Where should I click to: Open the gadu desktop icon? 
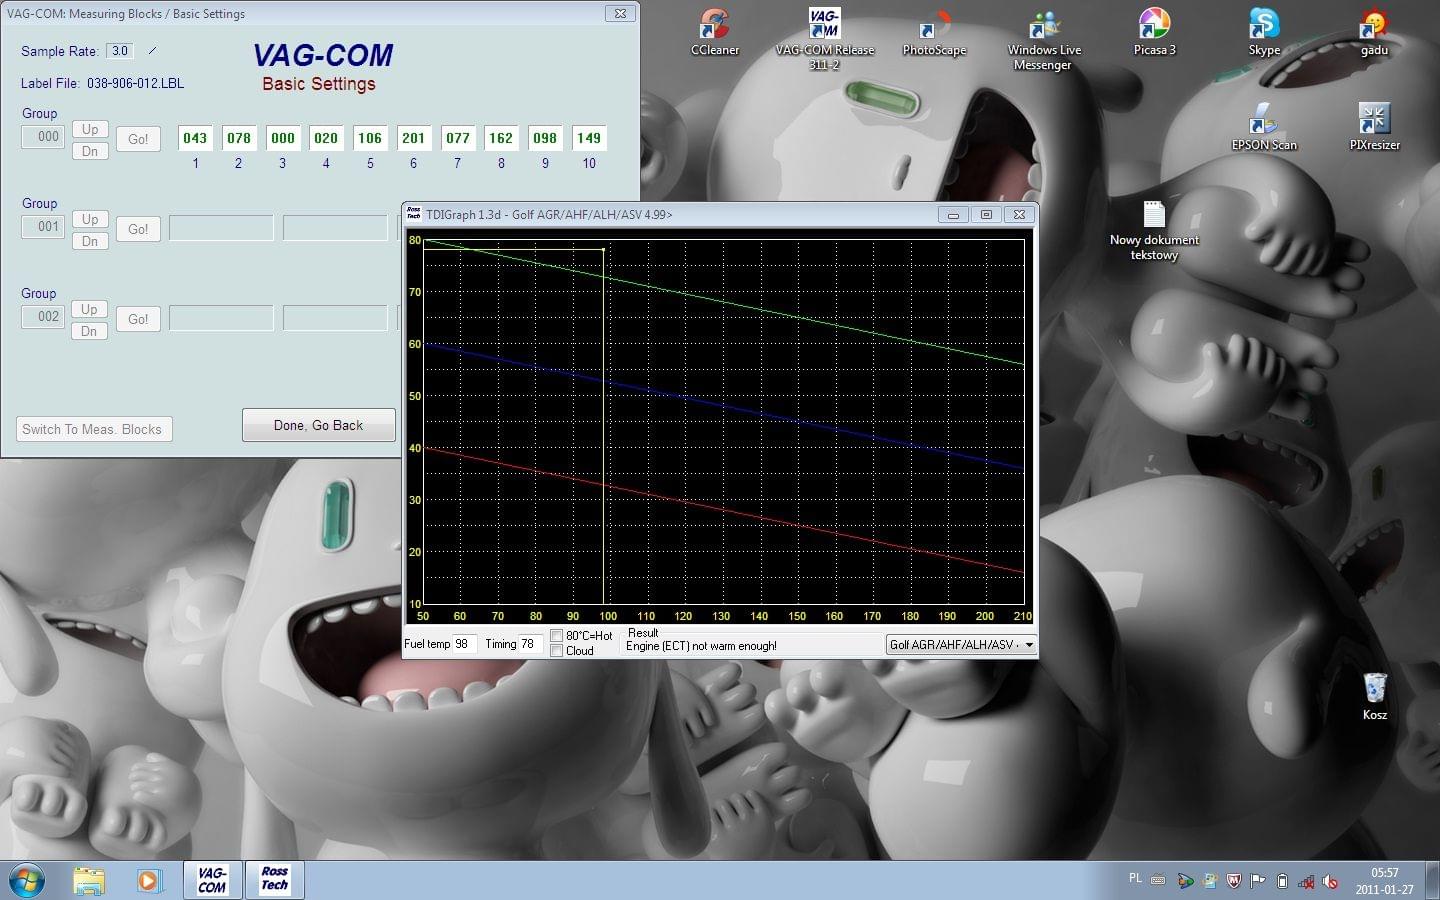[1374, 32]
